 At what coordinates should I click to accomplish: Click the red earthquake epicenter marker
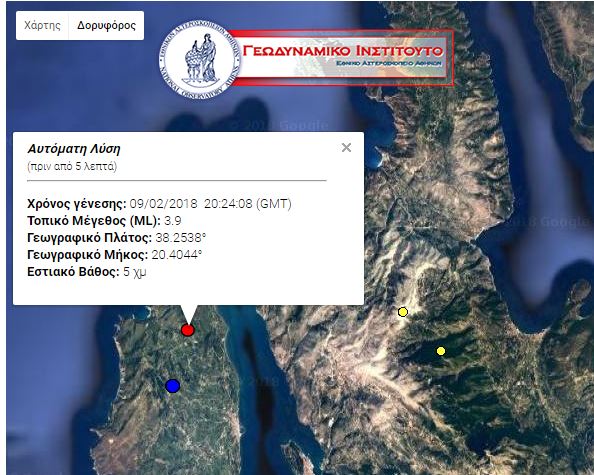pyautogui.click(x=188, y=330)
